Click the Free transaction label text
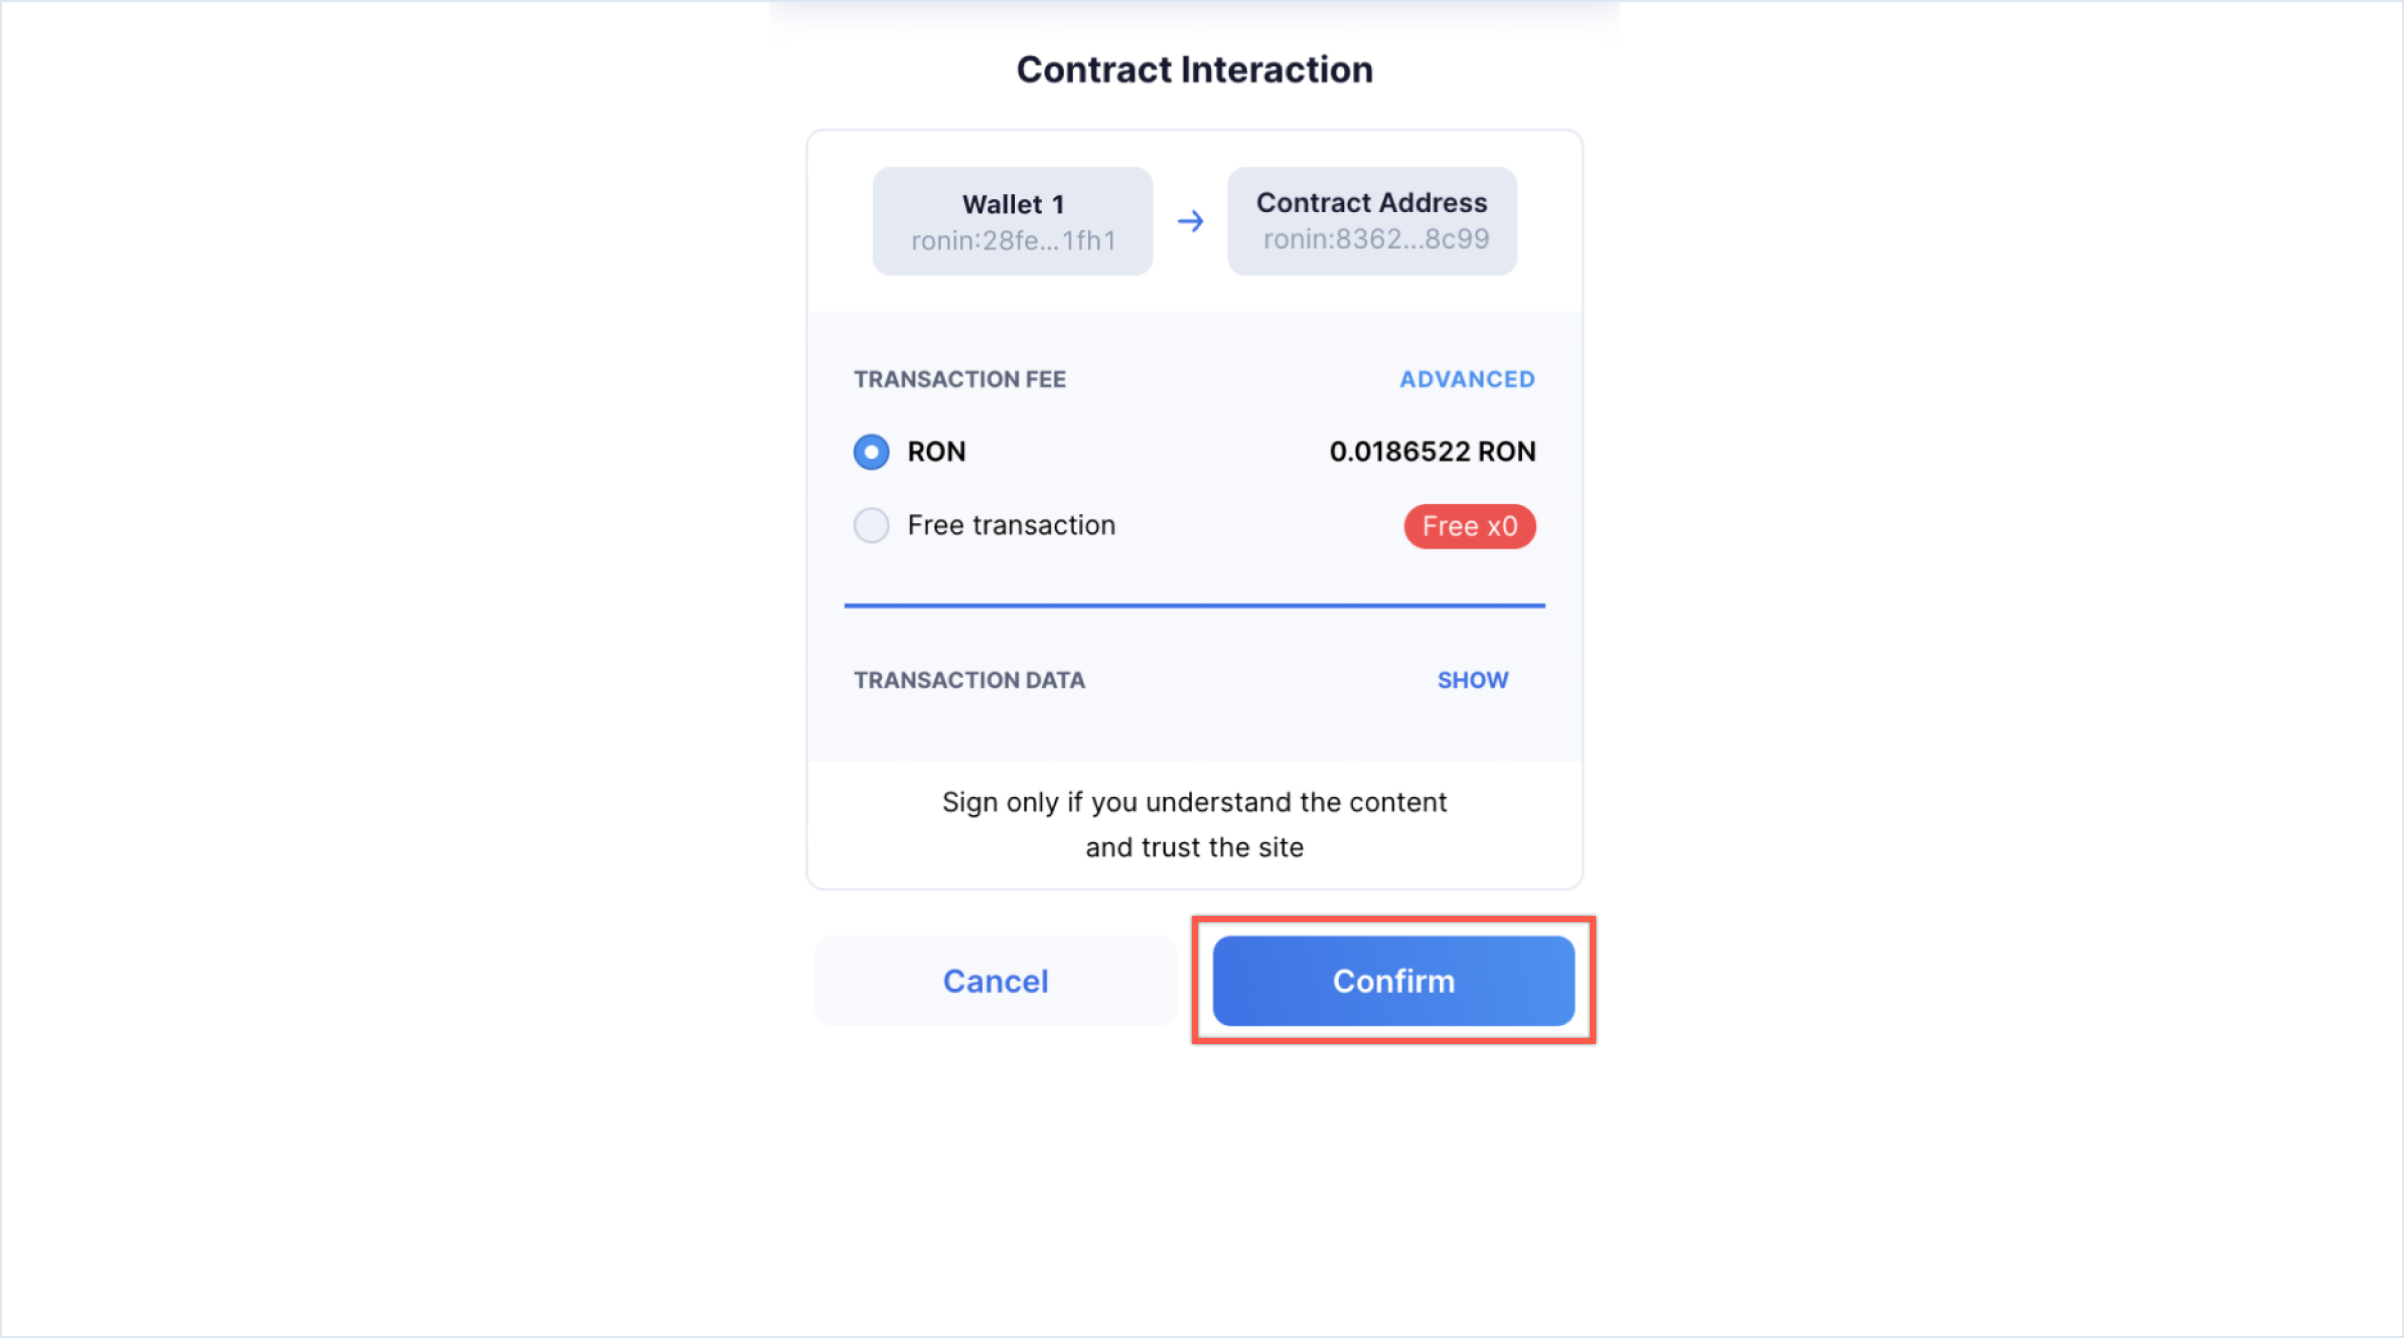Image resolution: width=2404 pixels, height=1338 pixels. (x=1011, y=525)
